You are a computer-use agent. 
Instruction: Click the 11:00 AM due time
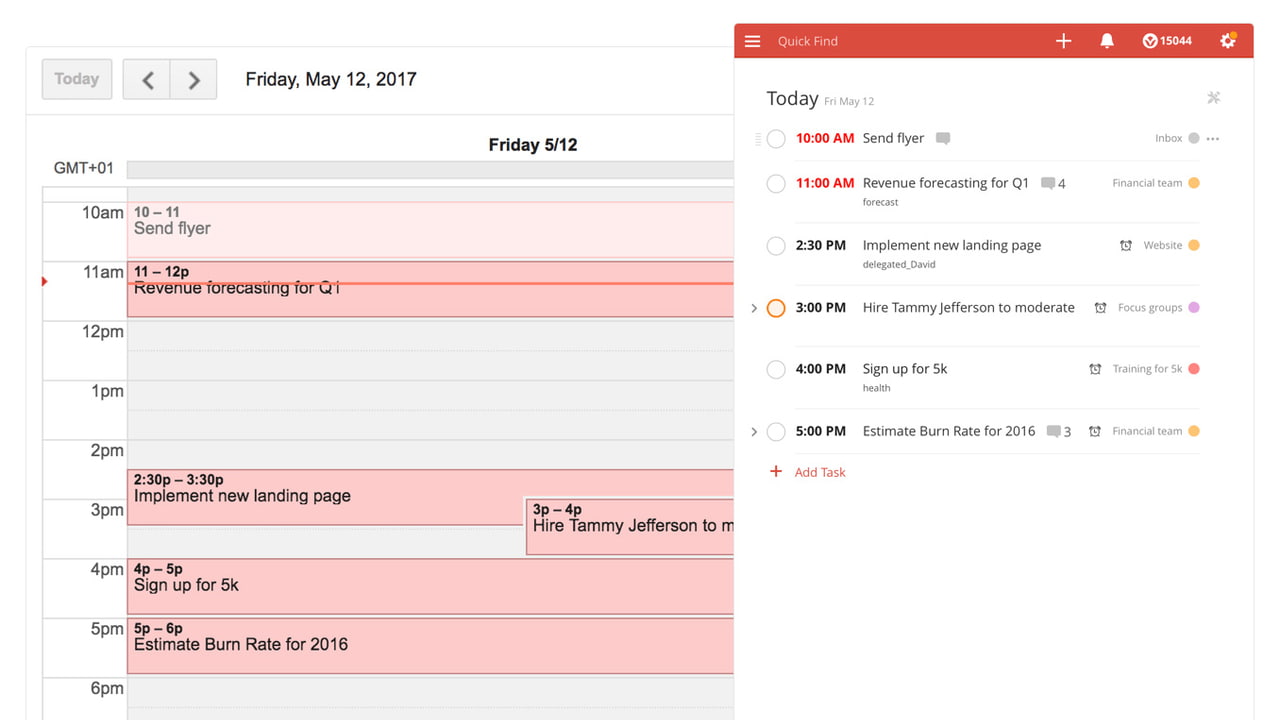coord(825,183)
